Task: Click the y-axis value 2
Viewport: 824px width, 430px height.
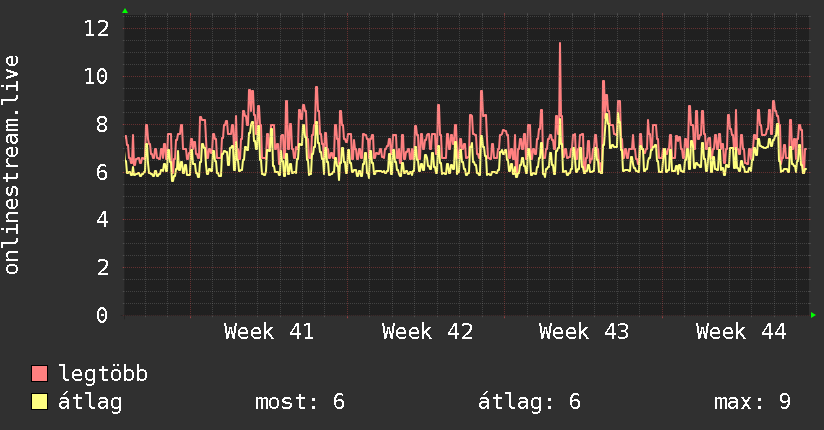Action: (x=102, y=268)
